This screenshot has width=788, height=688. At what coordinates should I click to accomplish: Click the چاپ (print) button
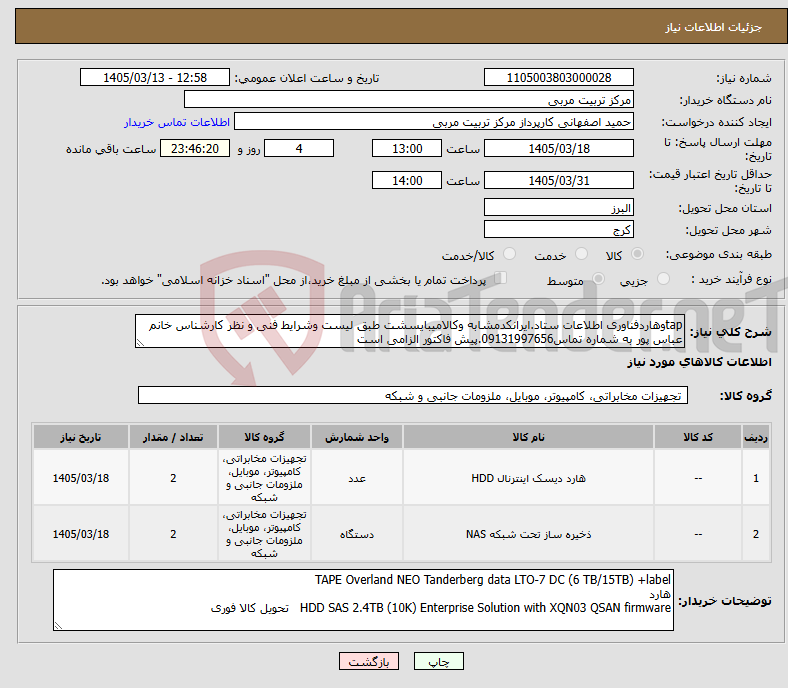click(438, 661)
